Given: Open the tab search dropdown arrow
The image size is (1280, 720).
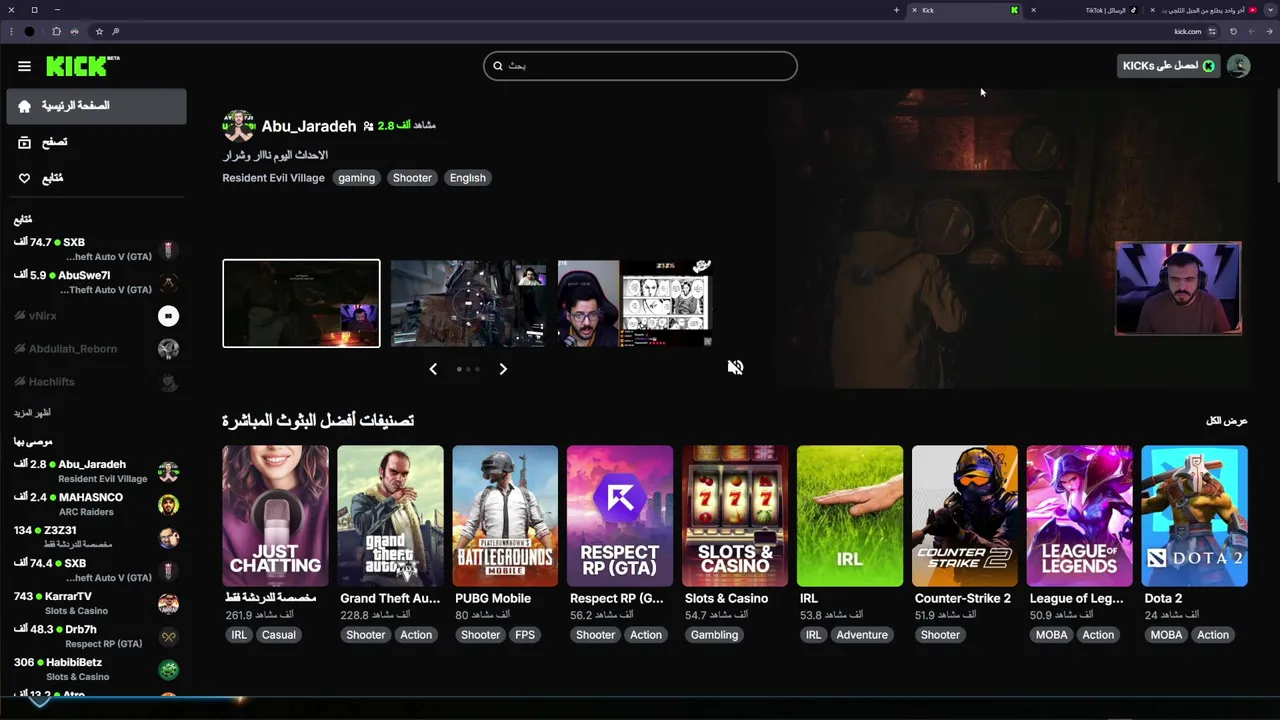Looking at the screenshot, I should [1270, 10].
